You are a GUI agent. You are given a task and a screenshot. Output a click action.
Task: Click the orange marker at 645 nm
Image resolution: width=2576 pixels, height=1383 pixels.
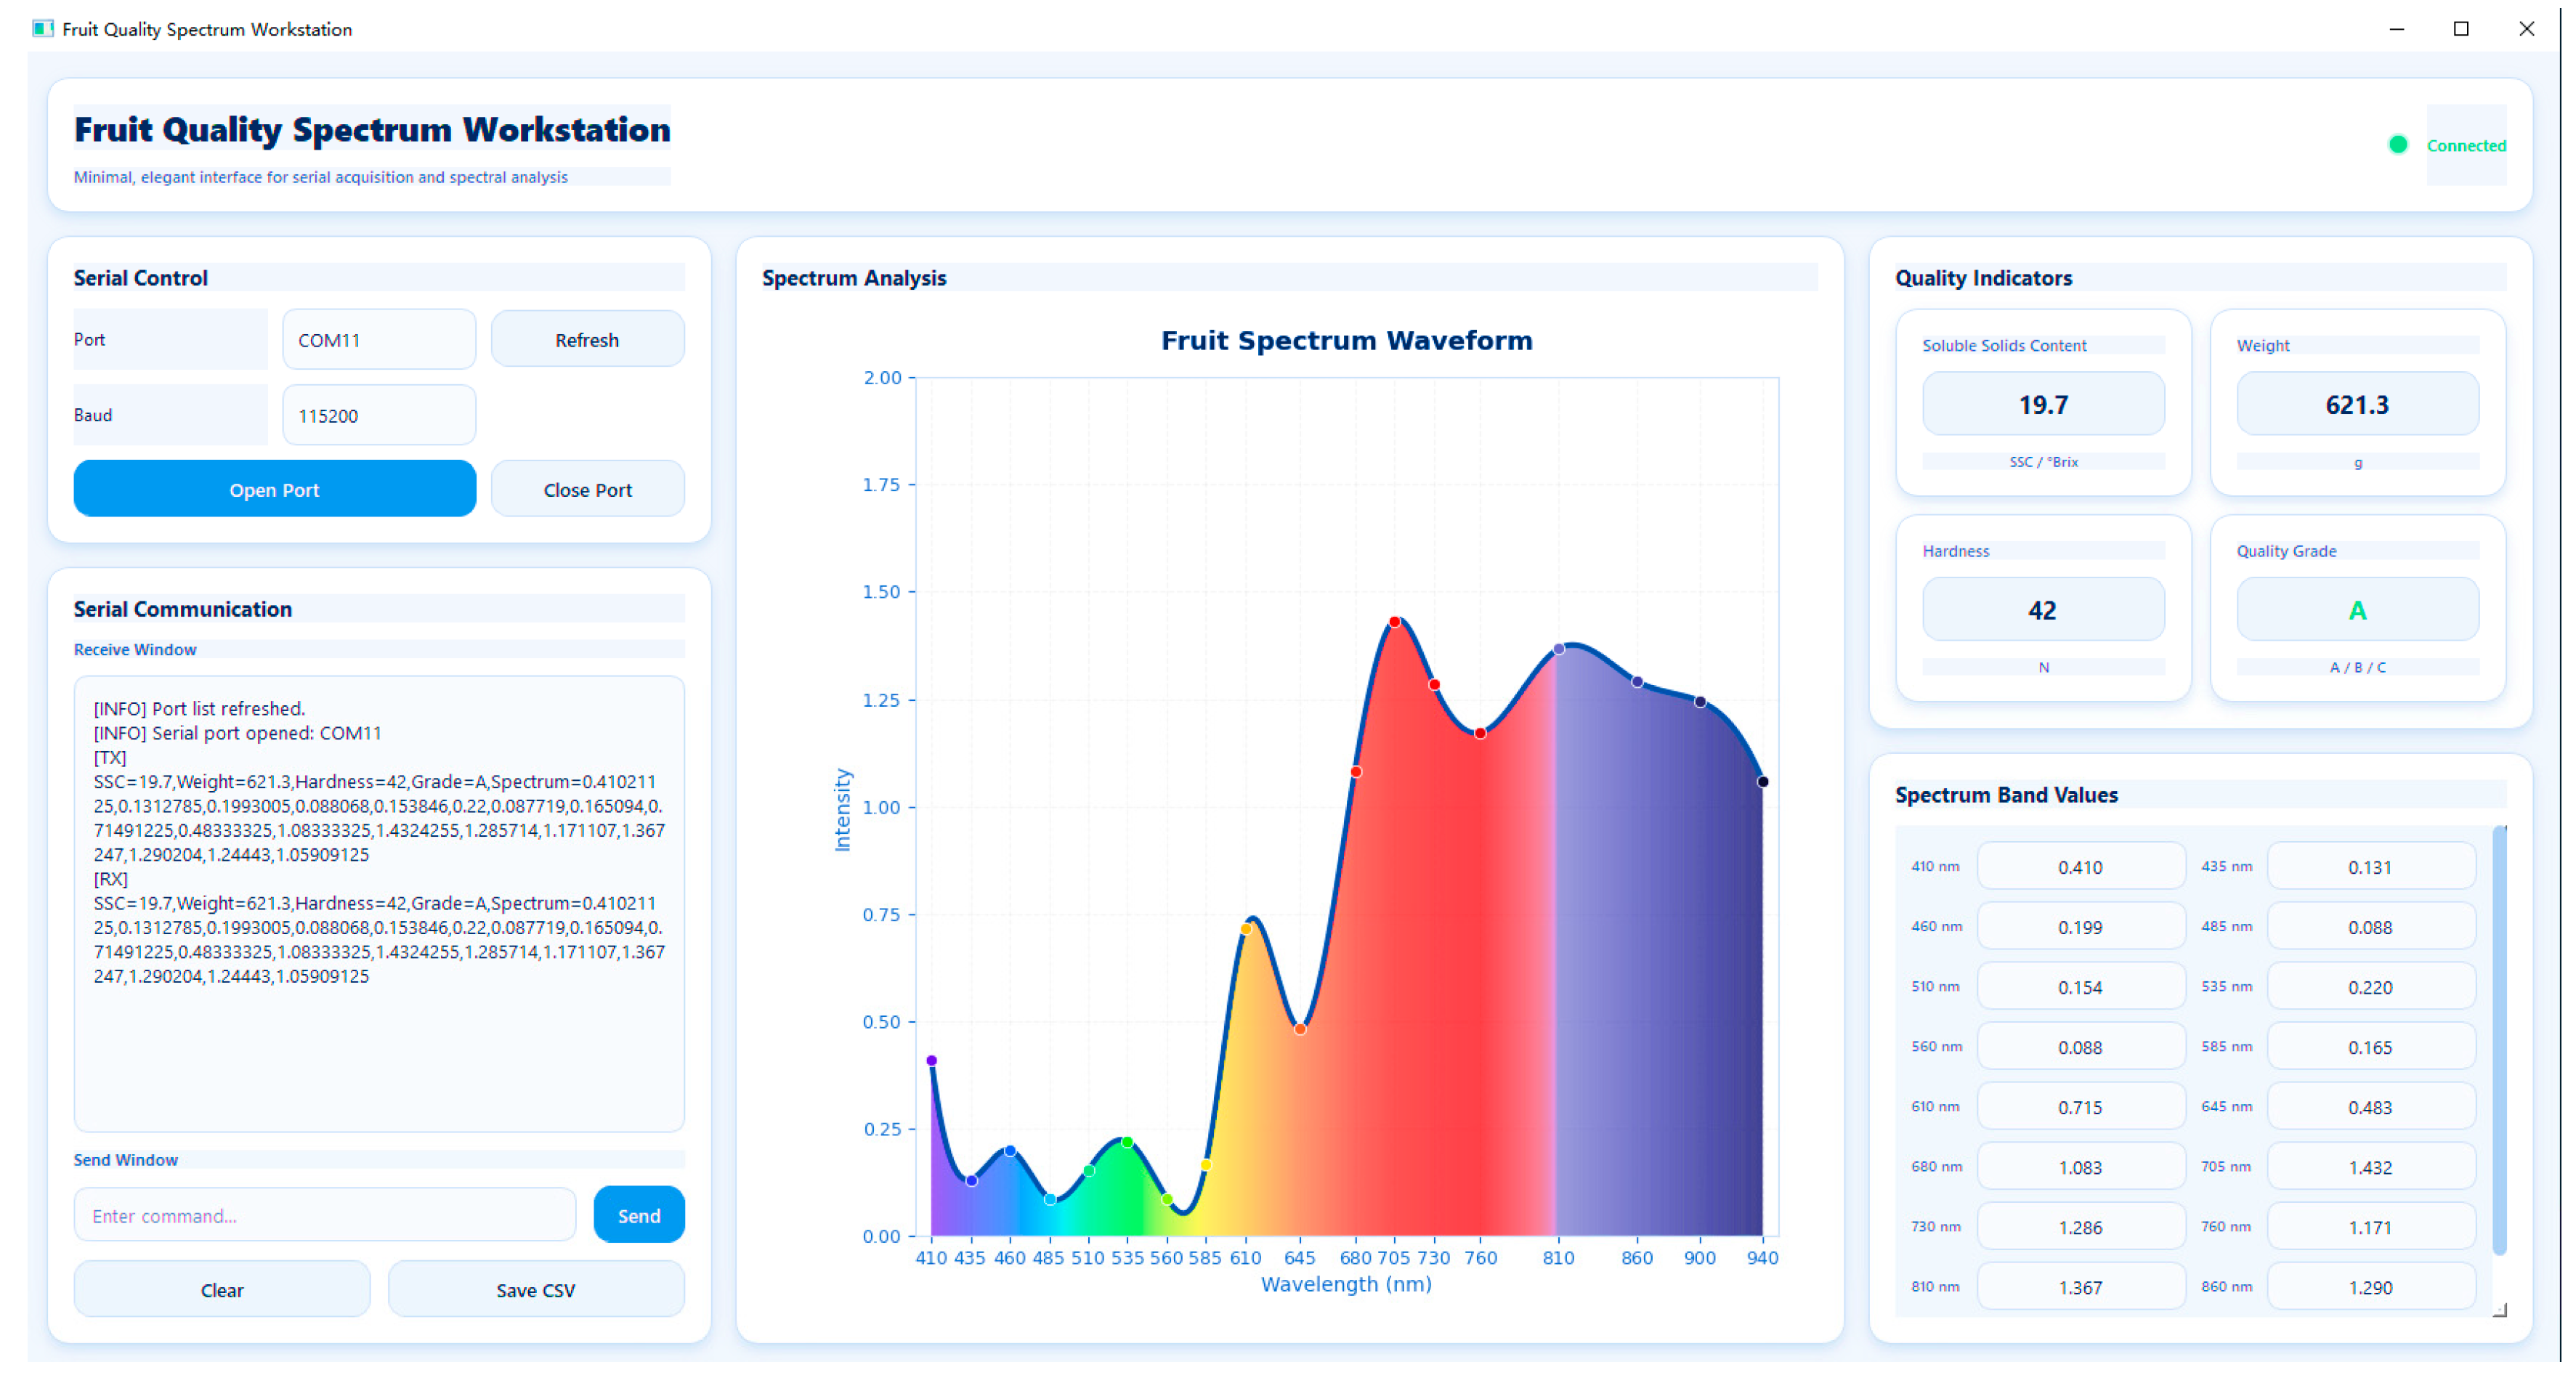point(1300,1029)
